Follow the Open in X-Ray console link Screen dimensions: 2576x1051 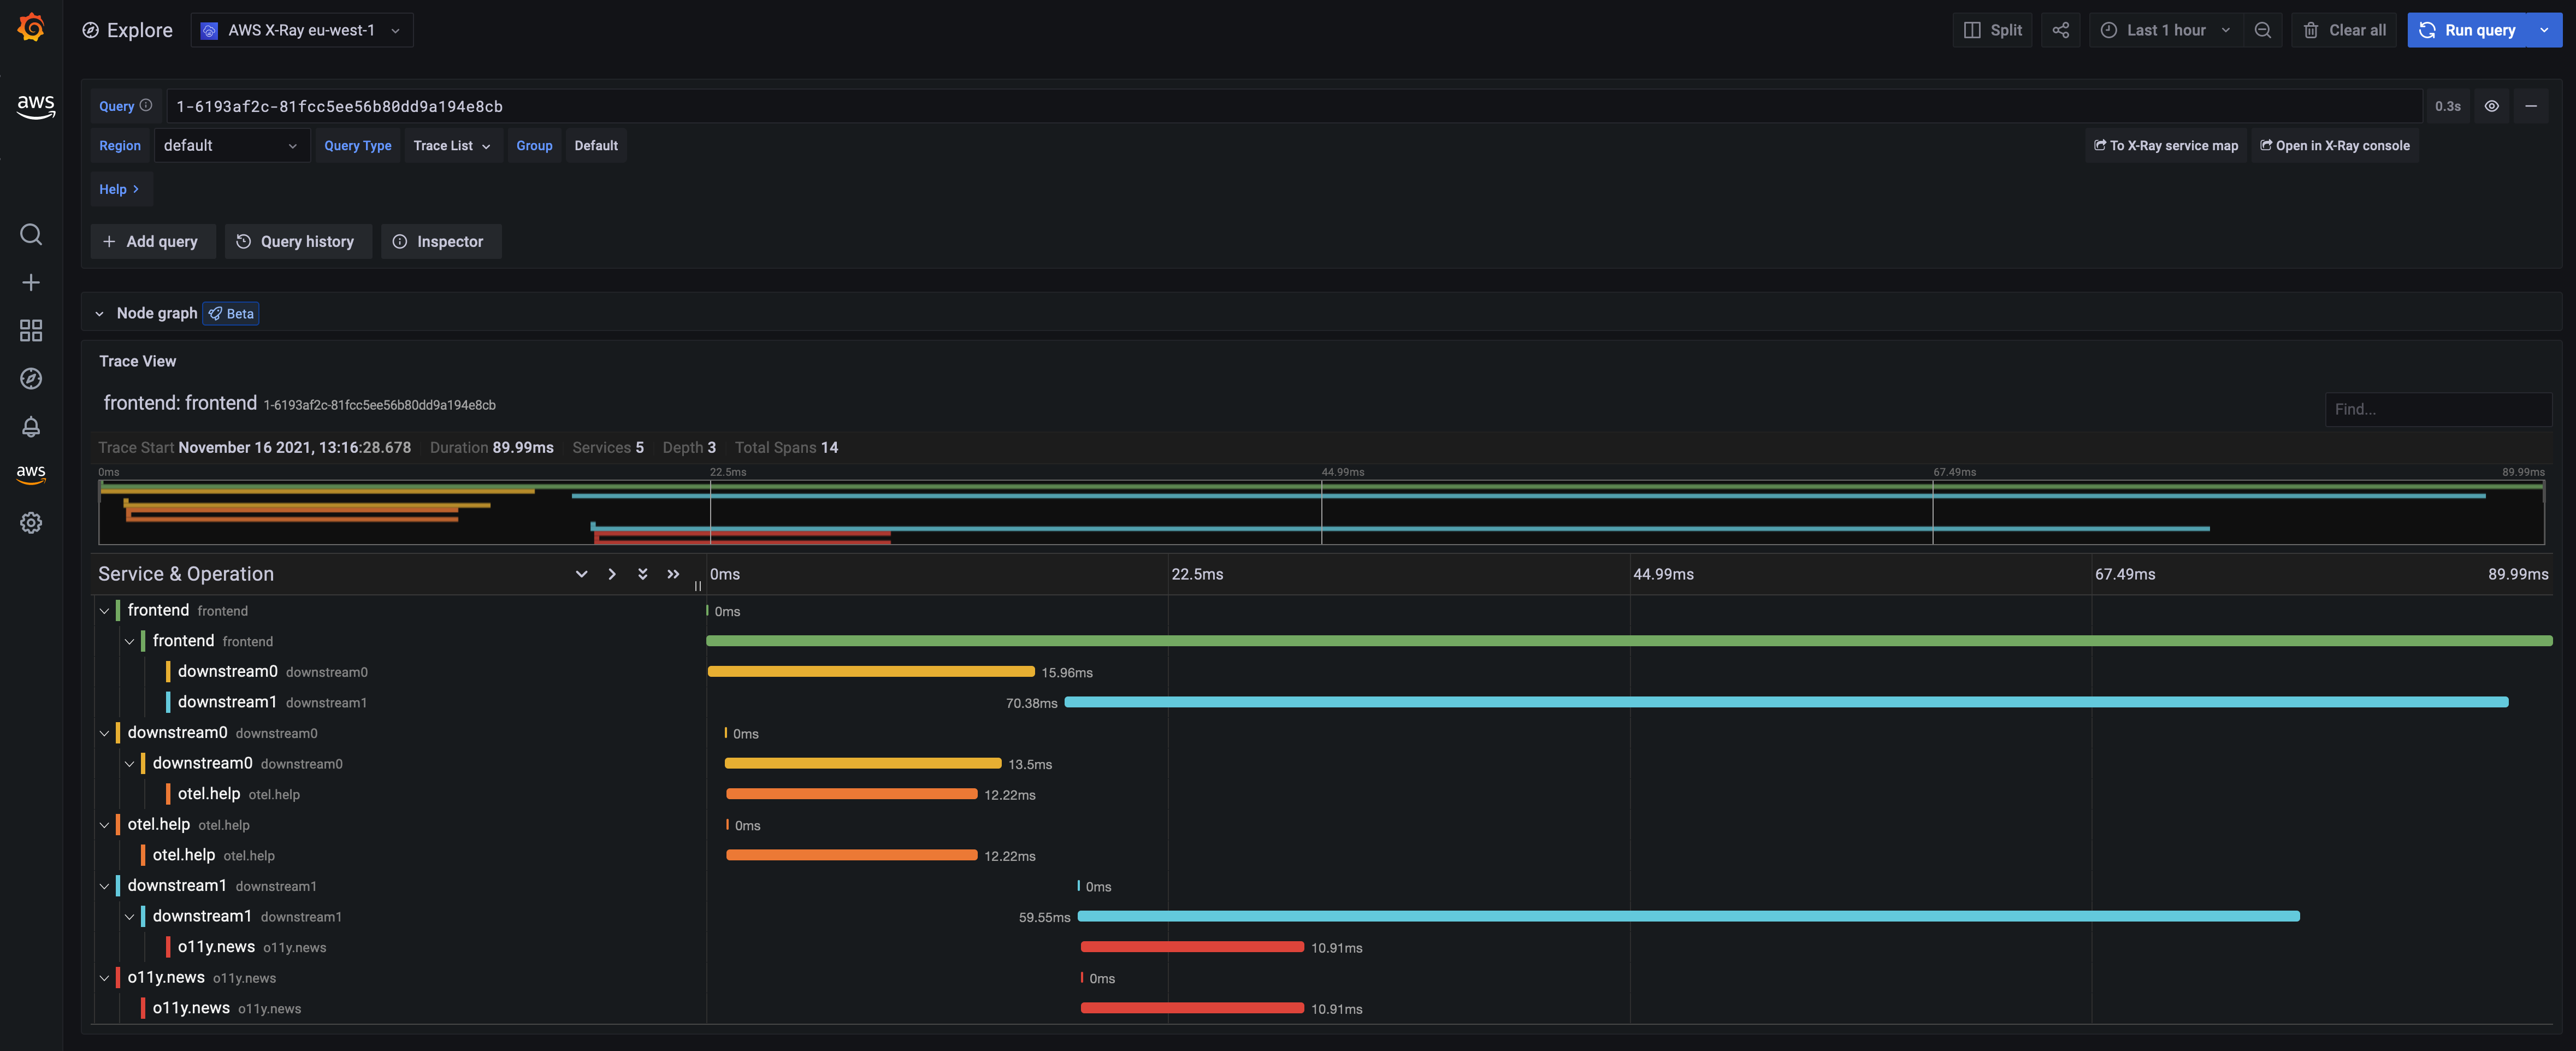pyautogui.click(x=2335, y=145)
